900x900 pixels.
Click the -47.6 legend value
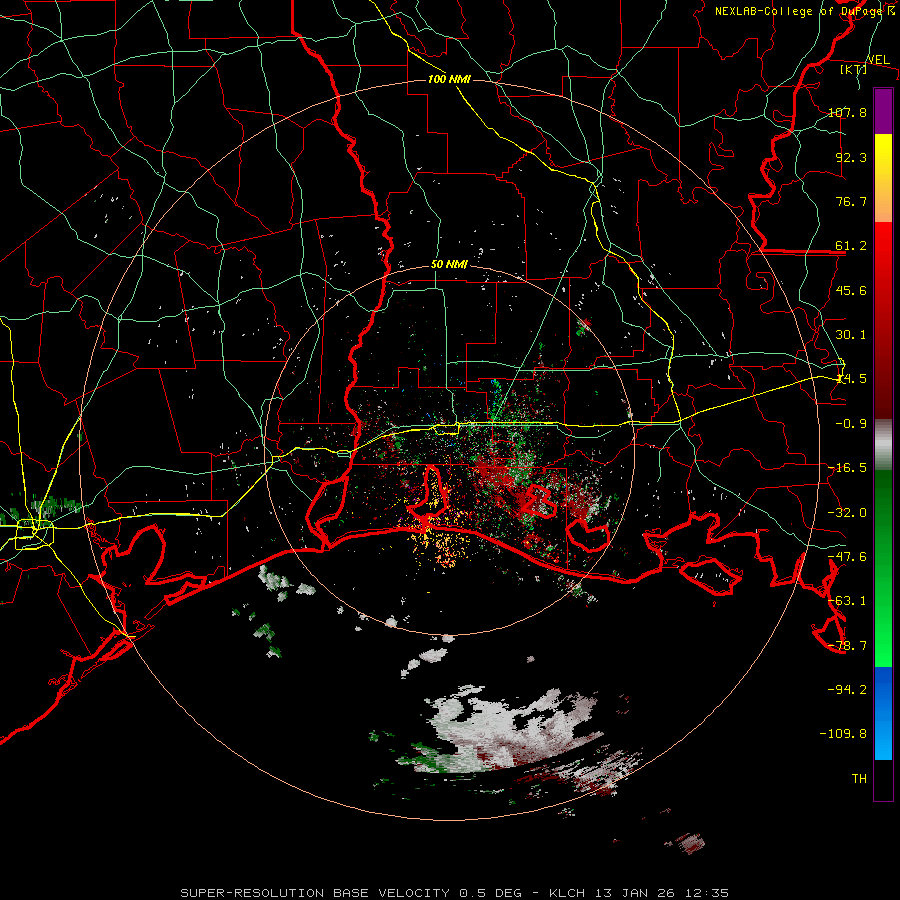(x=847, y=557)
